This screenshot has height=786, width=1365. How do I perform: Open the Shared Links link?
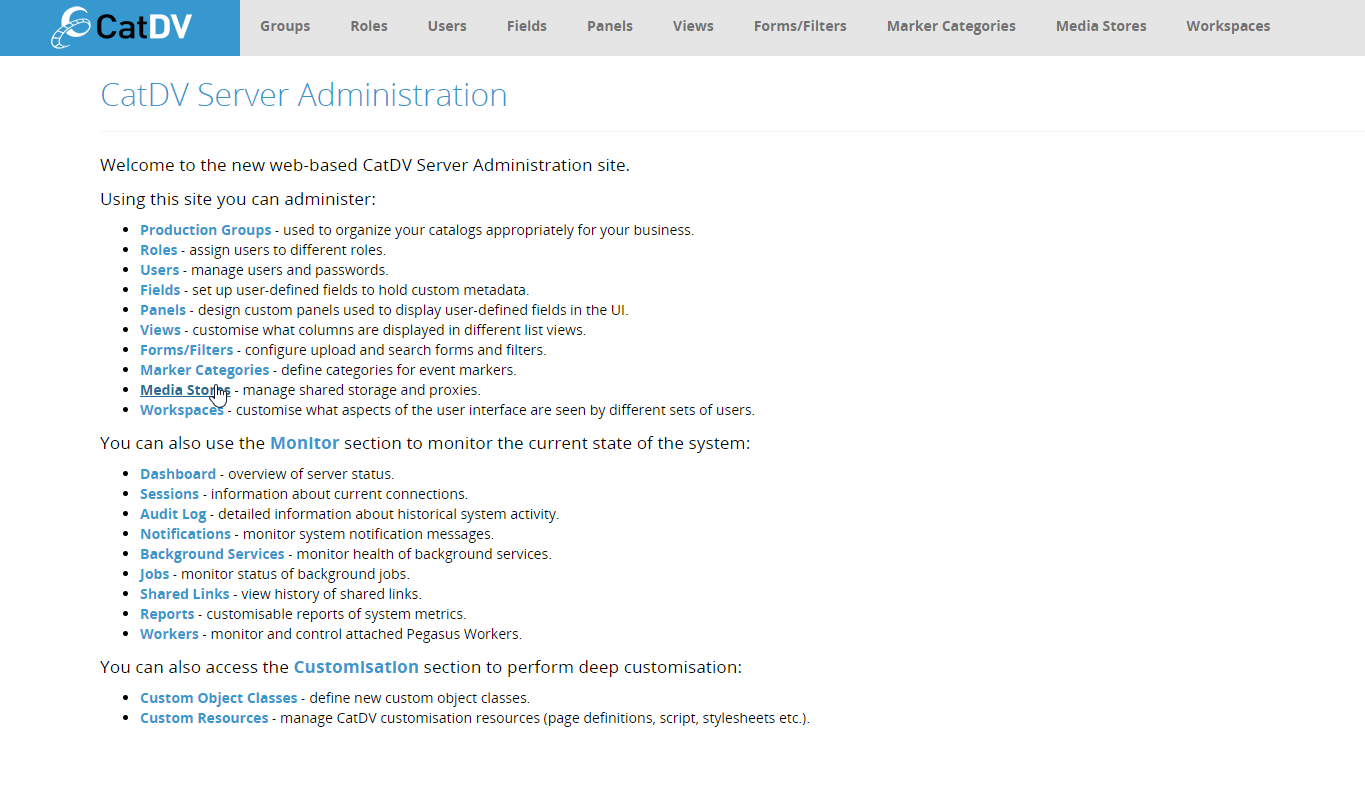pos(184,594)
